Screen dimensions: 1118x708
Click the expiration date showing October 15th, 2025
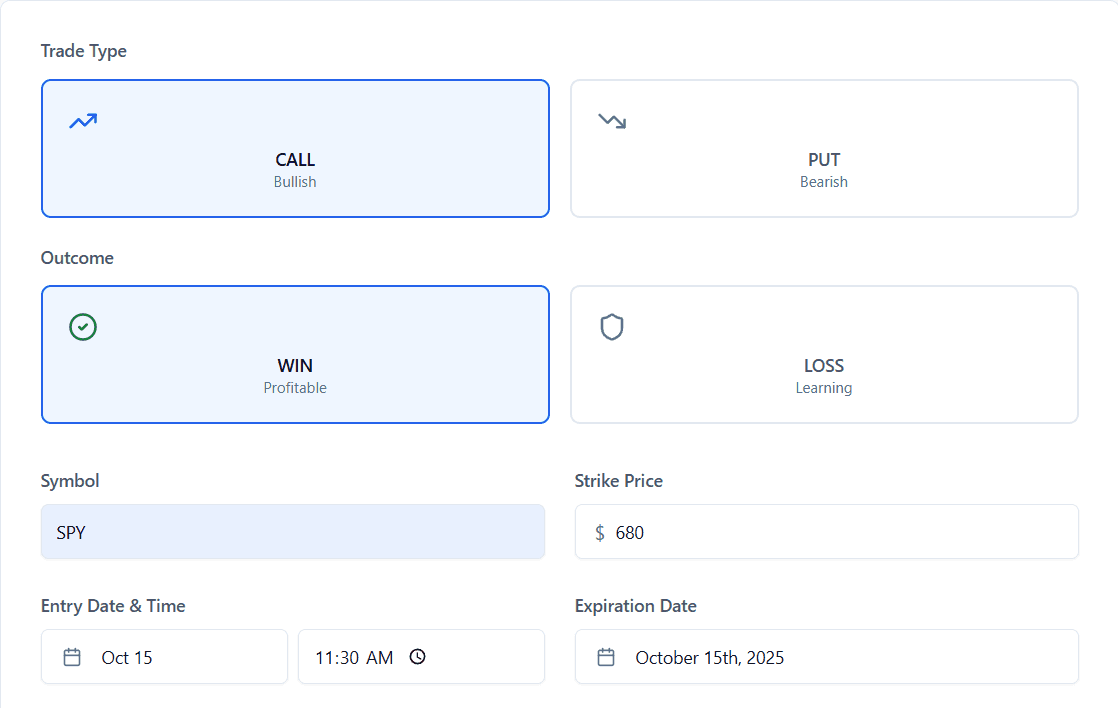pyautogui.click(x=710, y=657)
